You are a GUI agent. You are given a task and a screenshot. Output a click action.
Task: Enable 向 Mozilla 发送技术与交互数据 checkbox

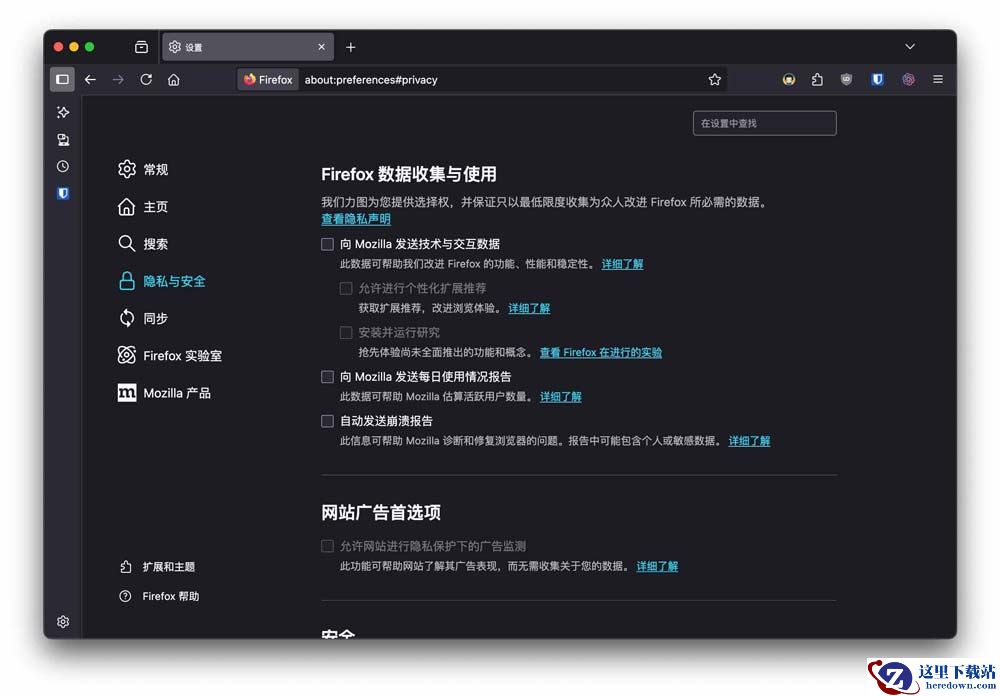[327, 244]
